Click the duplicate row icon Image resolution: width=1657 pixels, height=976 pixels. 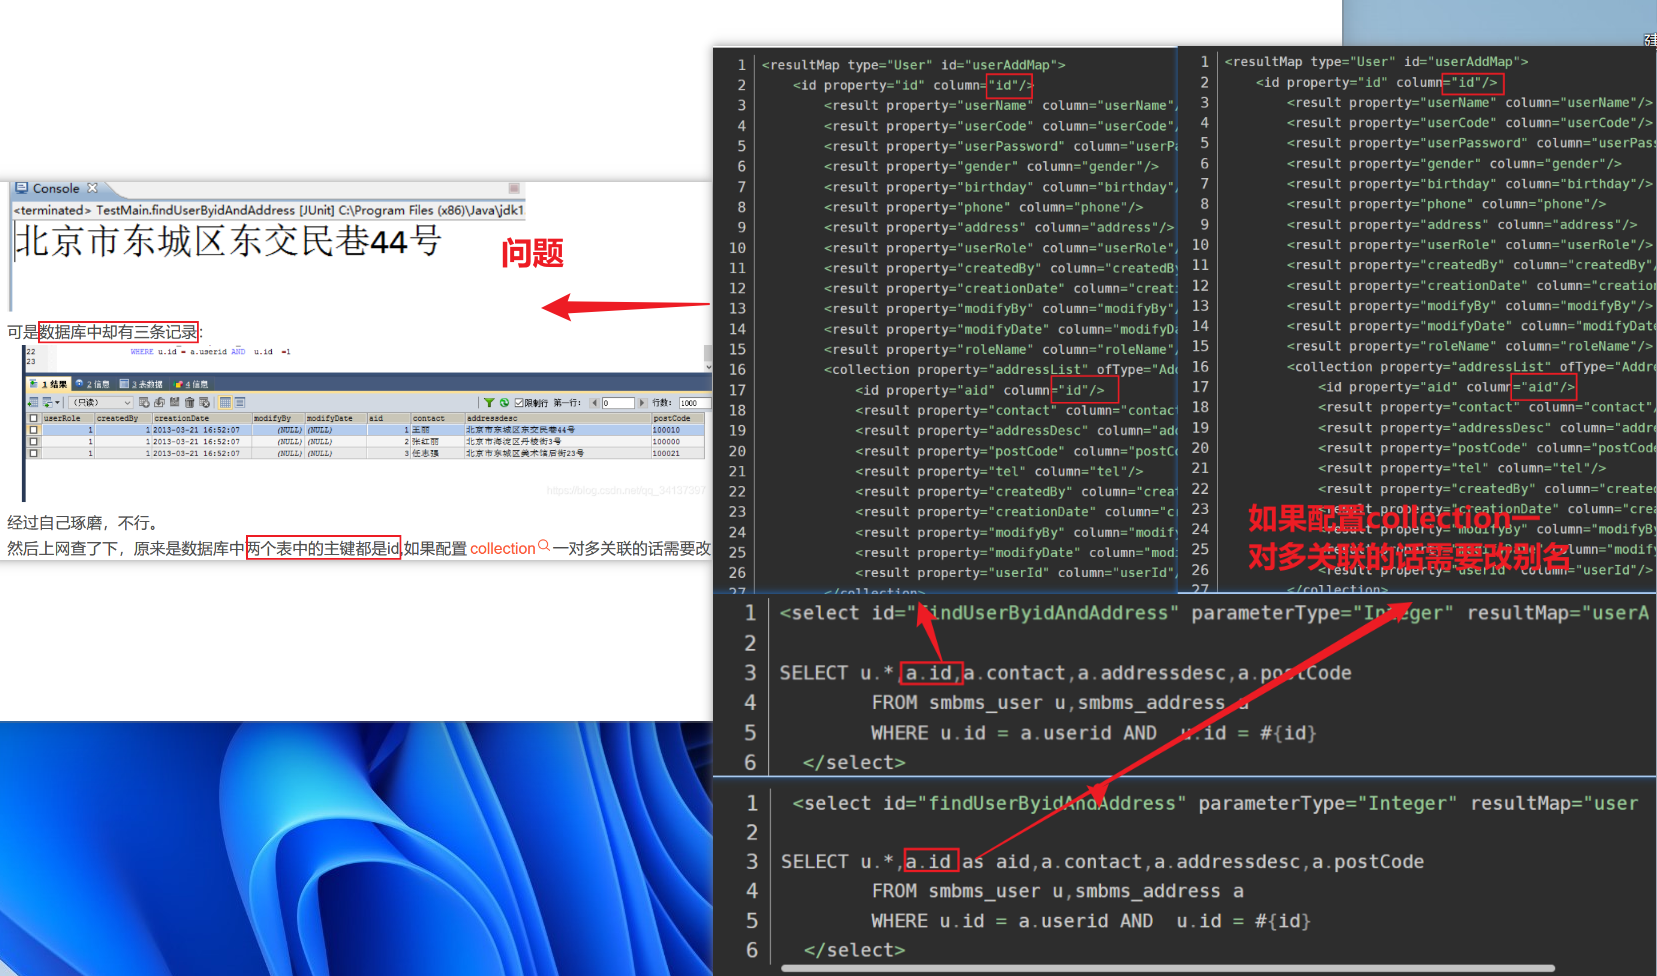pos(159,402)
